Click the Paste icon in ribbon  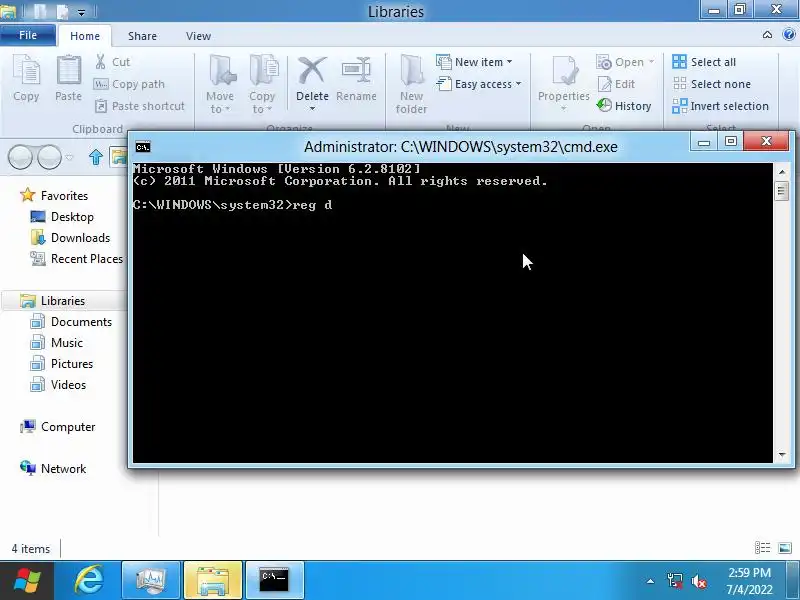pos(68,70)
